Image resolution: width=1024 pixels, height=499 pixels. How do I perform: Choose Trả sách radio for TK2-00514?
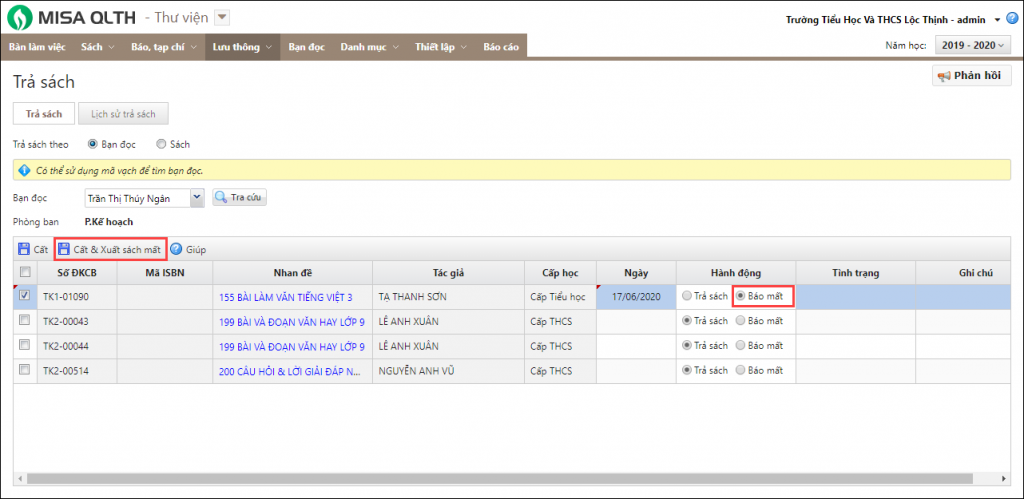click(686, 370)
